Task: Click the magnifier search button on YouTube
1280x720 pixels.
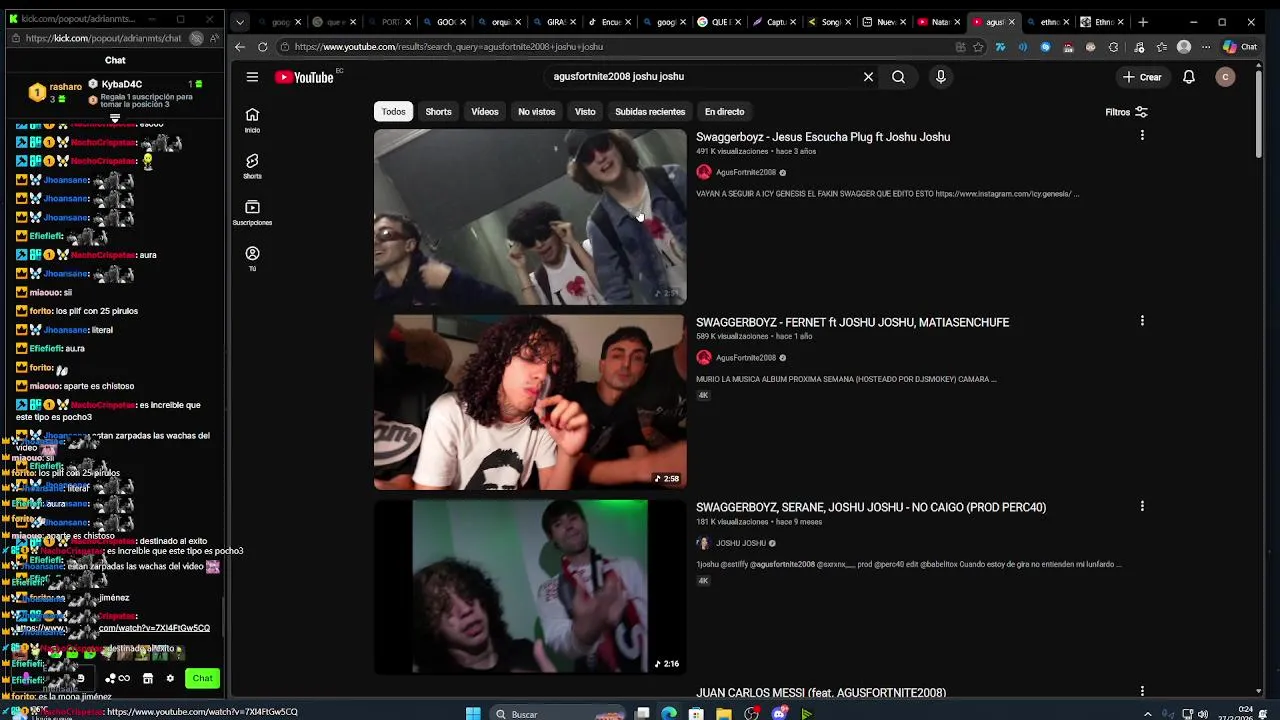Action: point(898,77)
